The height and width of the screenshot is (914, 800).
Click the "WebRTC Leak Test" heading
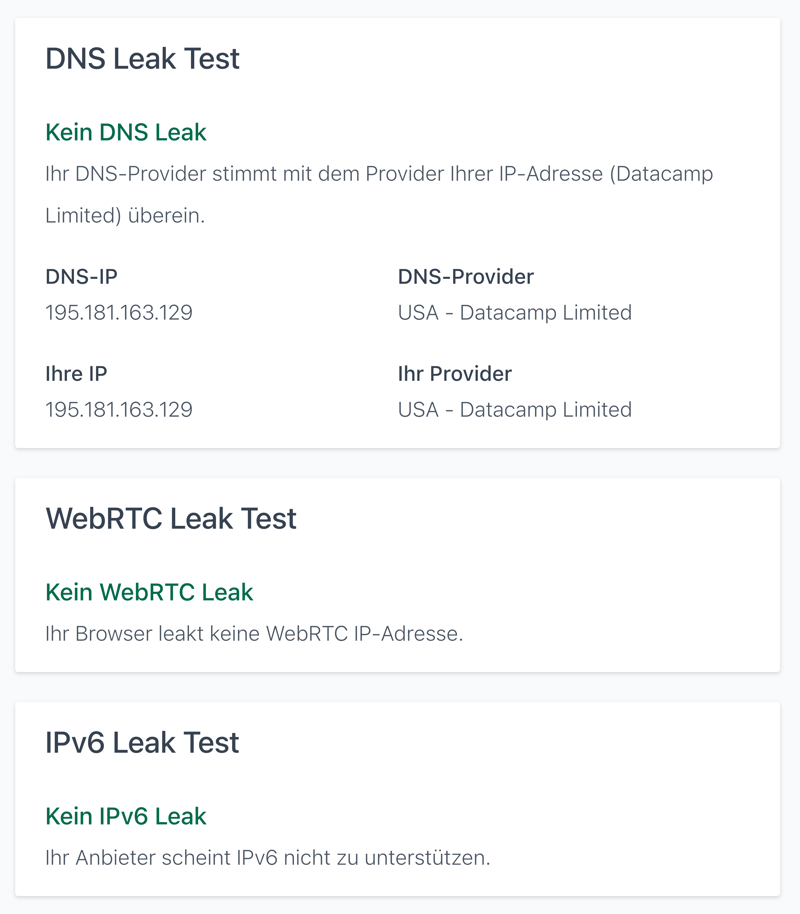point(171,519)
